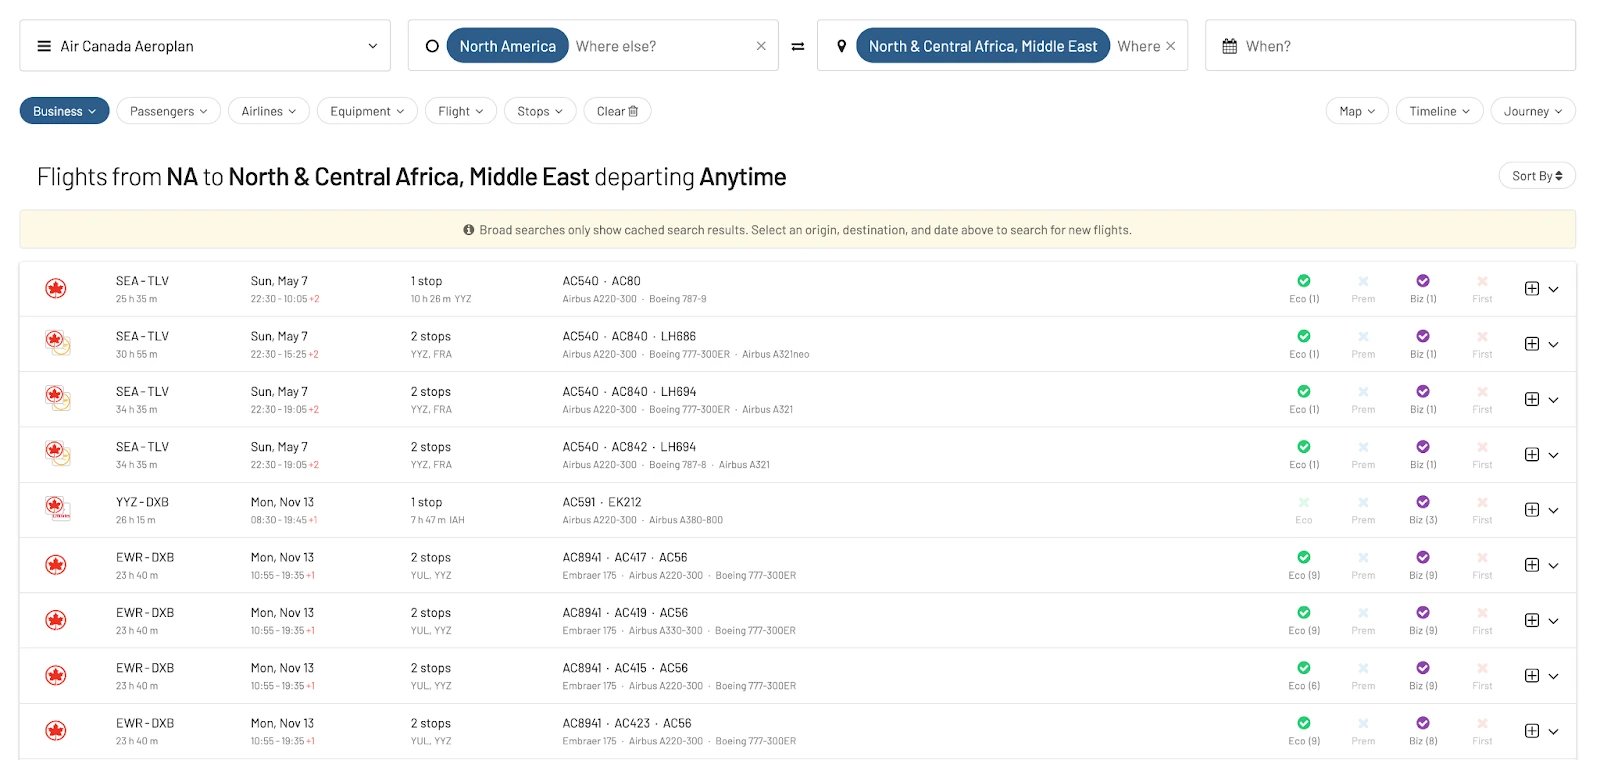Click Biz (1) purple check for AC540 AC842 LH694

point(1423,447)
